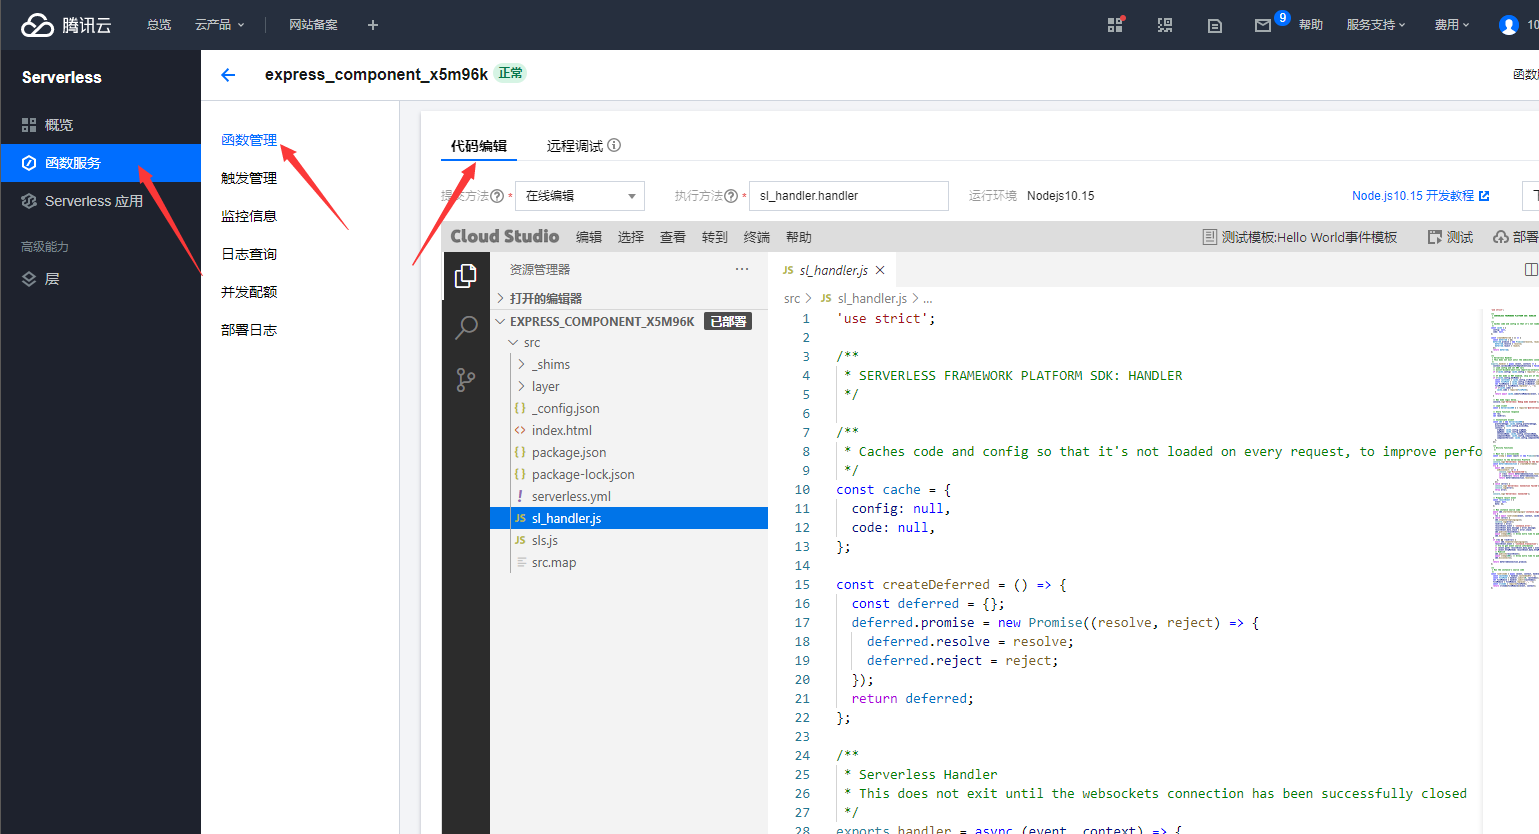Select 函数服务 in the Serverless sidebar

coord(100,163)
